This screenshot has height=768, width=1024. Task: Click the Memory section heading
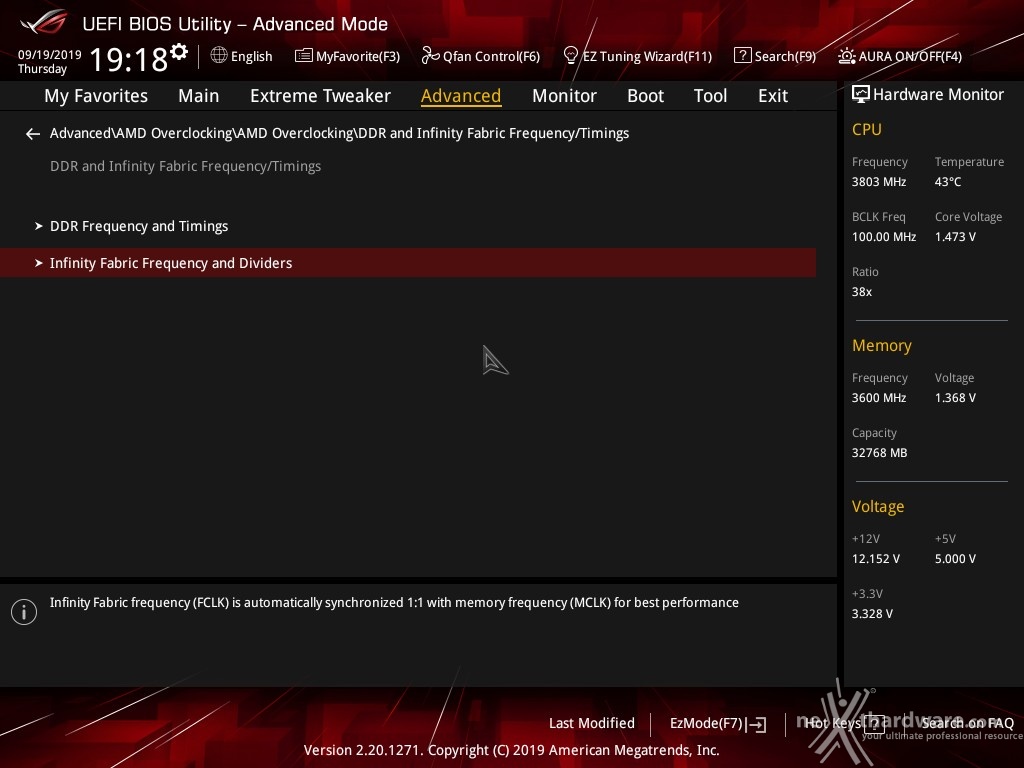click(882, 345)
